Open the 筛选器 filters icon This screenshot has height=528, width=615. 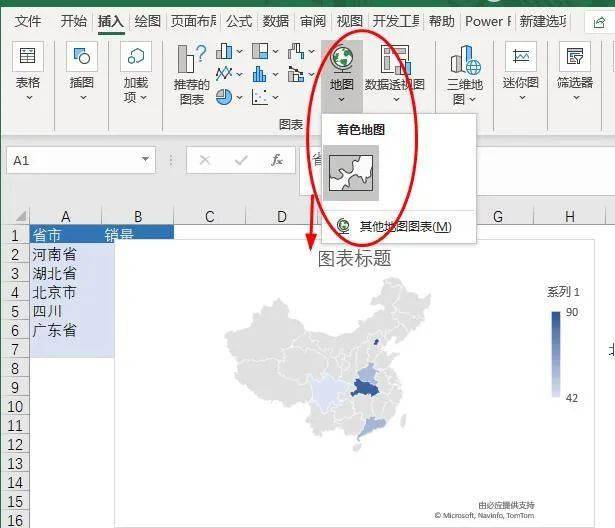(575, 56)
